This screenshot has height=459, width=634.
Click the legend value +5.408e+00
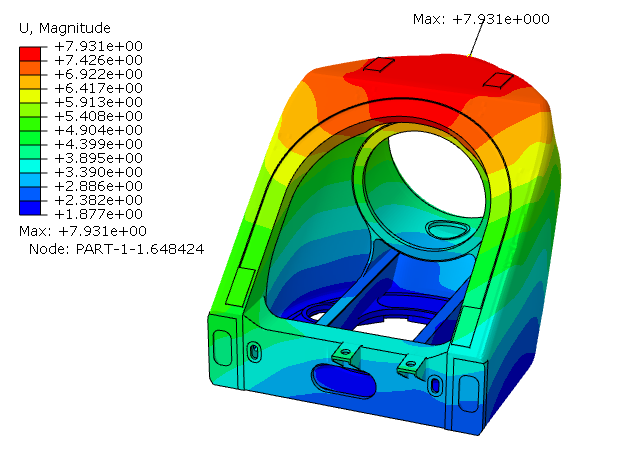point(98,116)
